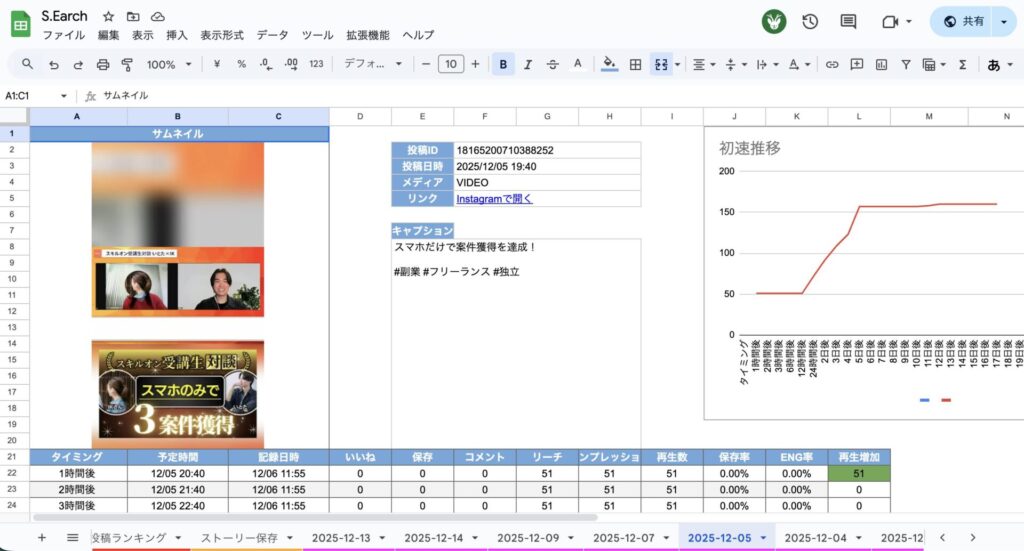Image resolution: width=1024 pixels, height=551 pixels.
Task: Open the データ menu
Action: [272, 34]
